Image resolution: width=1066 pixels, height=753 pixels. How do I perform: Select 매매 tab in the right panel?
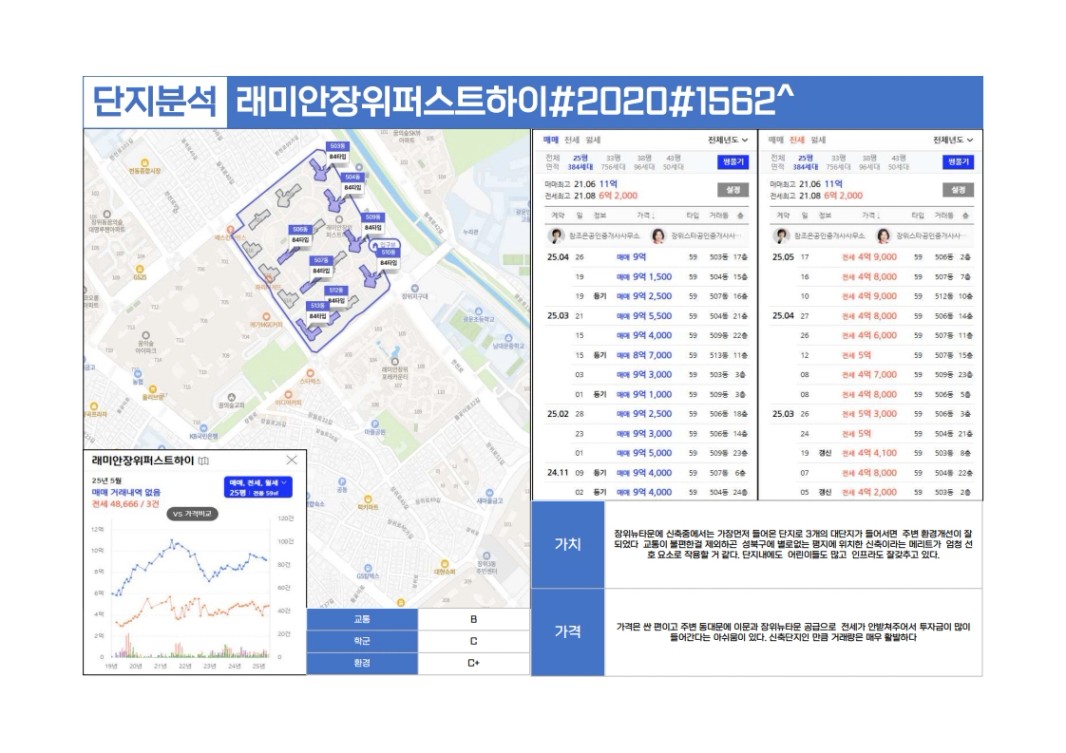776,140
